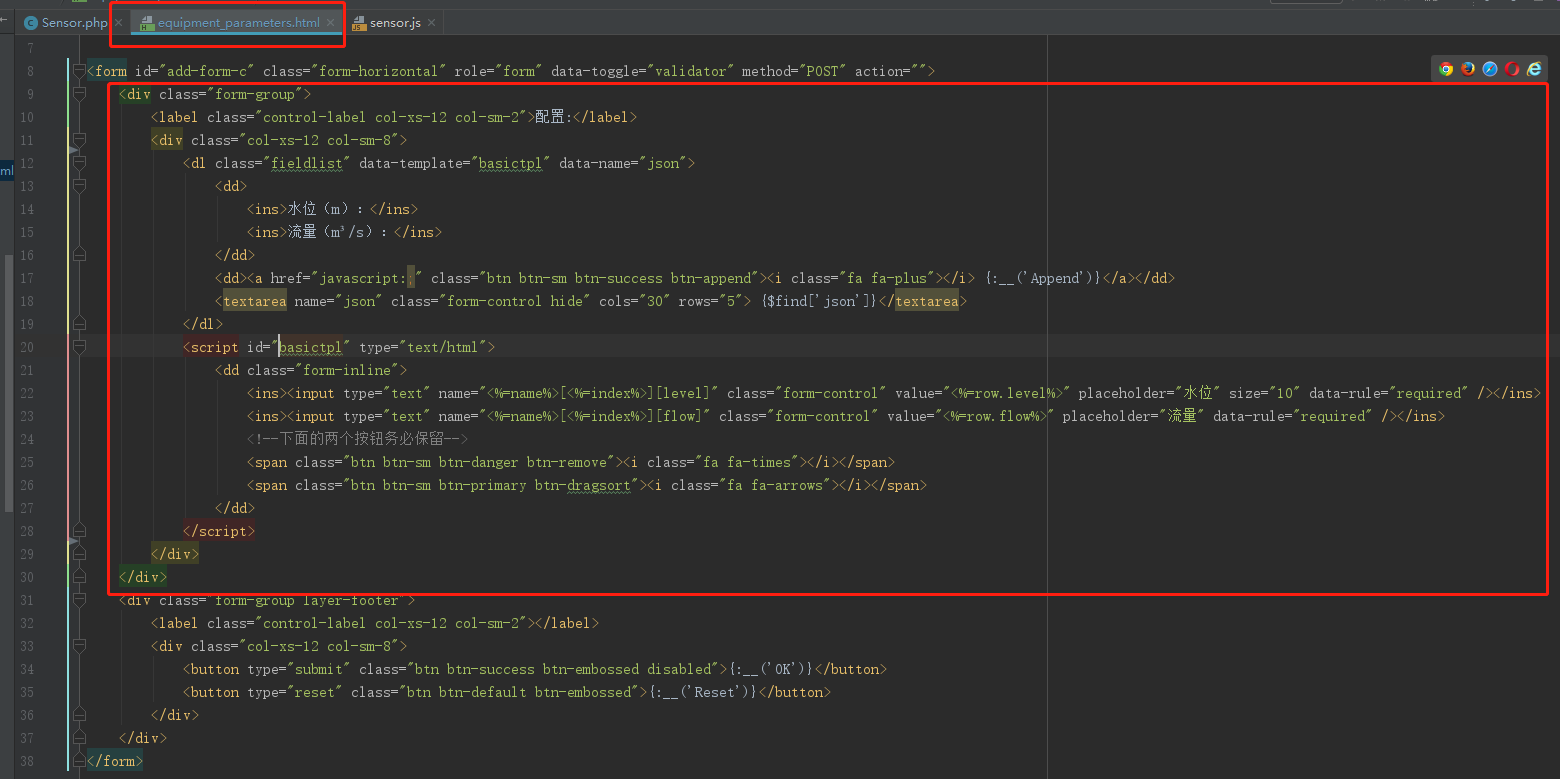Viewport: 1560px width, 779px height.
Task: Close the Sensor.php tab
Action: click(x=118, y=22)
